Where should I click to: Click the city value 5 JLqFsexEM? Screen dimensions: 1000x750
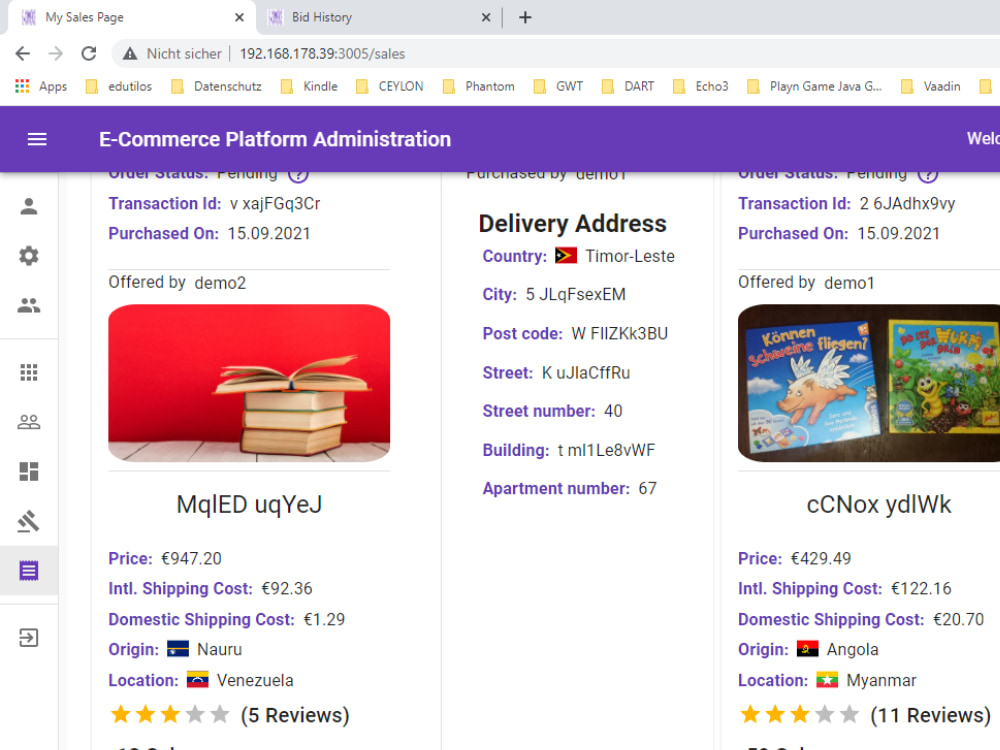point(575,295)
